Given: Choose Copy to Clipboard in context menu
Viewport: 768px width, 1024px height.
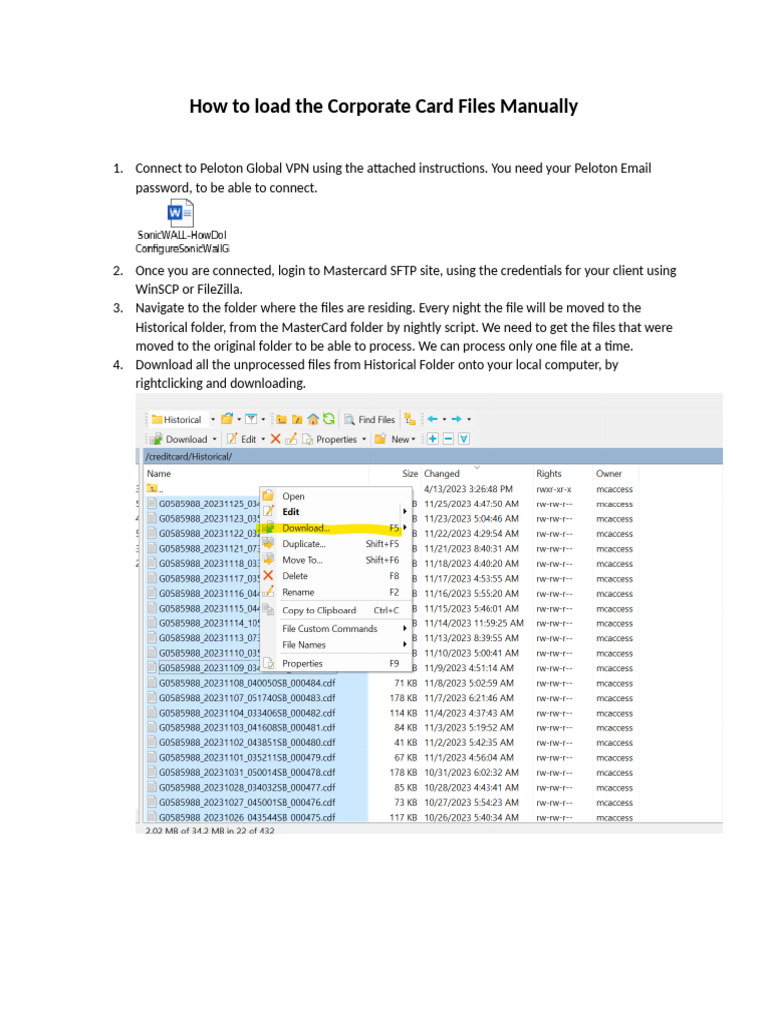Looking at the screenshot, I should [336, 611].
